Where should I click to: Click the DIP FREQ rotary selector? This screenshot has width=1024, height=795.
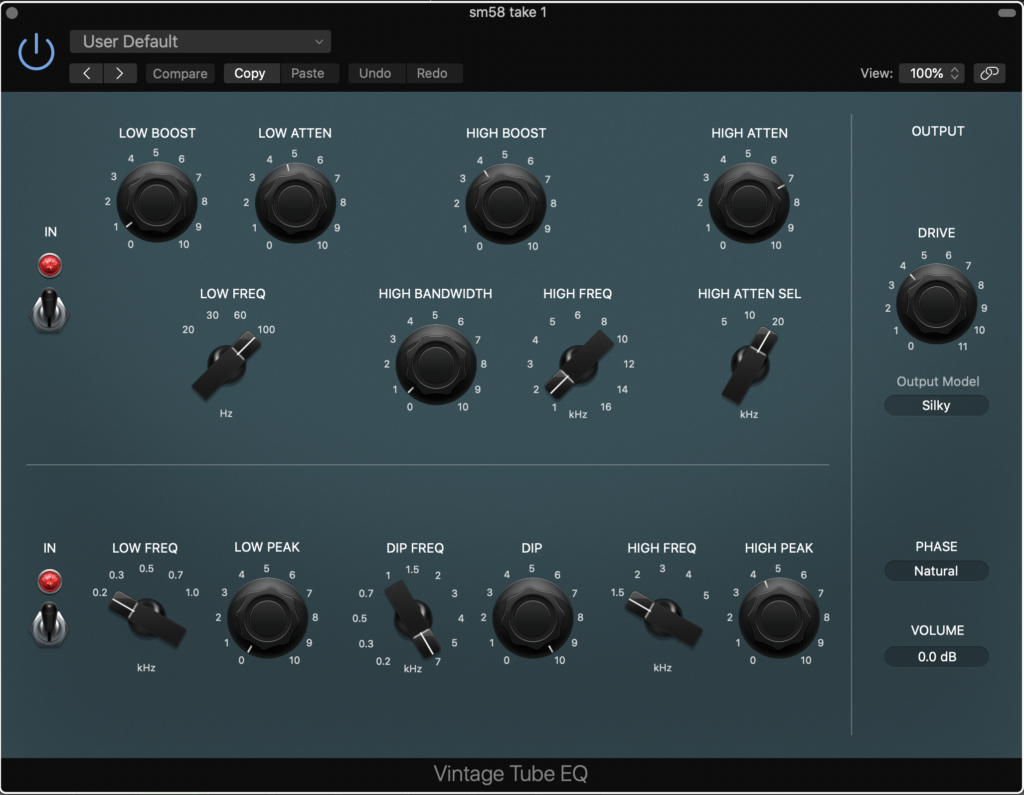tap(414, 618)
